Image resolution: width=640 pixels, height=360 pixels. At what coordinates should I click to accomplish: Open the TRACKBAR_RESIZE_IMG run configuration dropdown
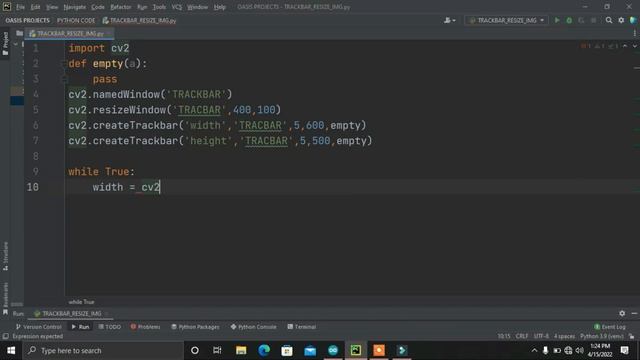(507, 20)
